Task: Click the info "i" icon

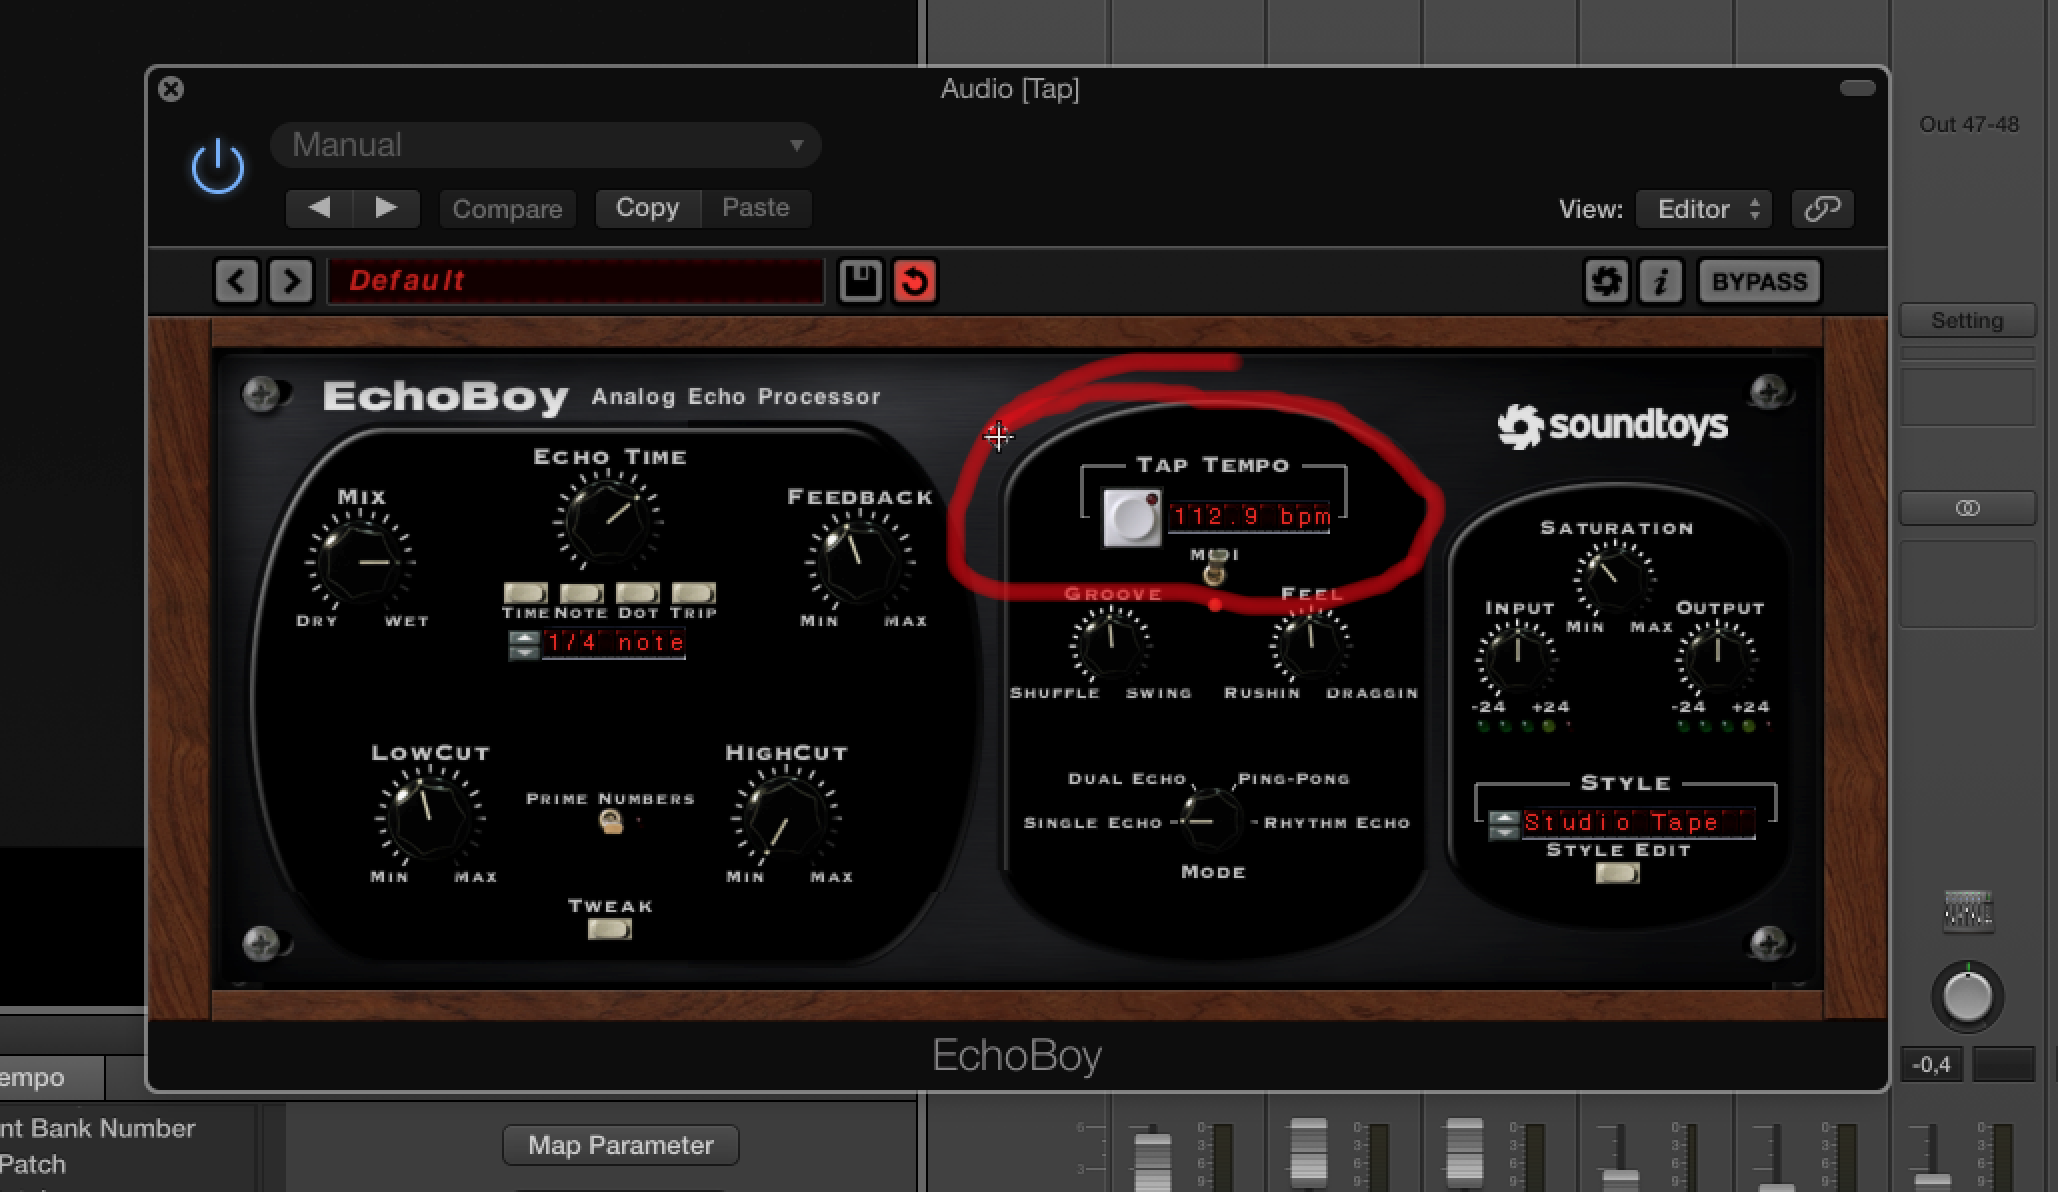Action: point(1661,281)
